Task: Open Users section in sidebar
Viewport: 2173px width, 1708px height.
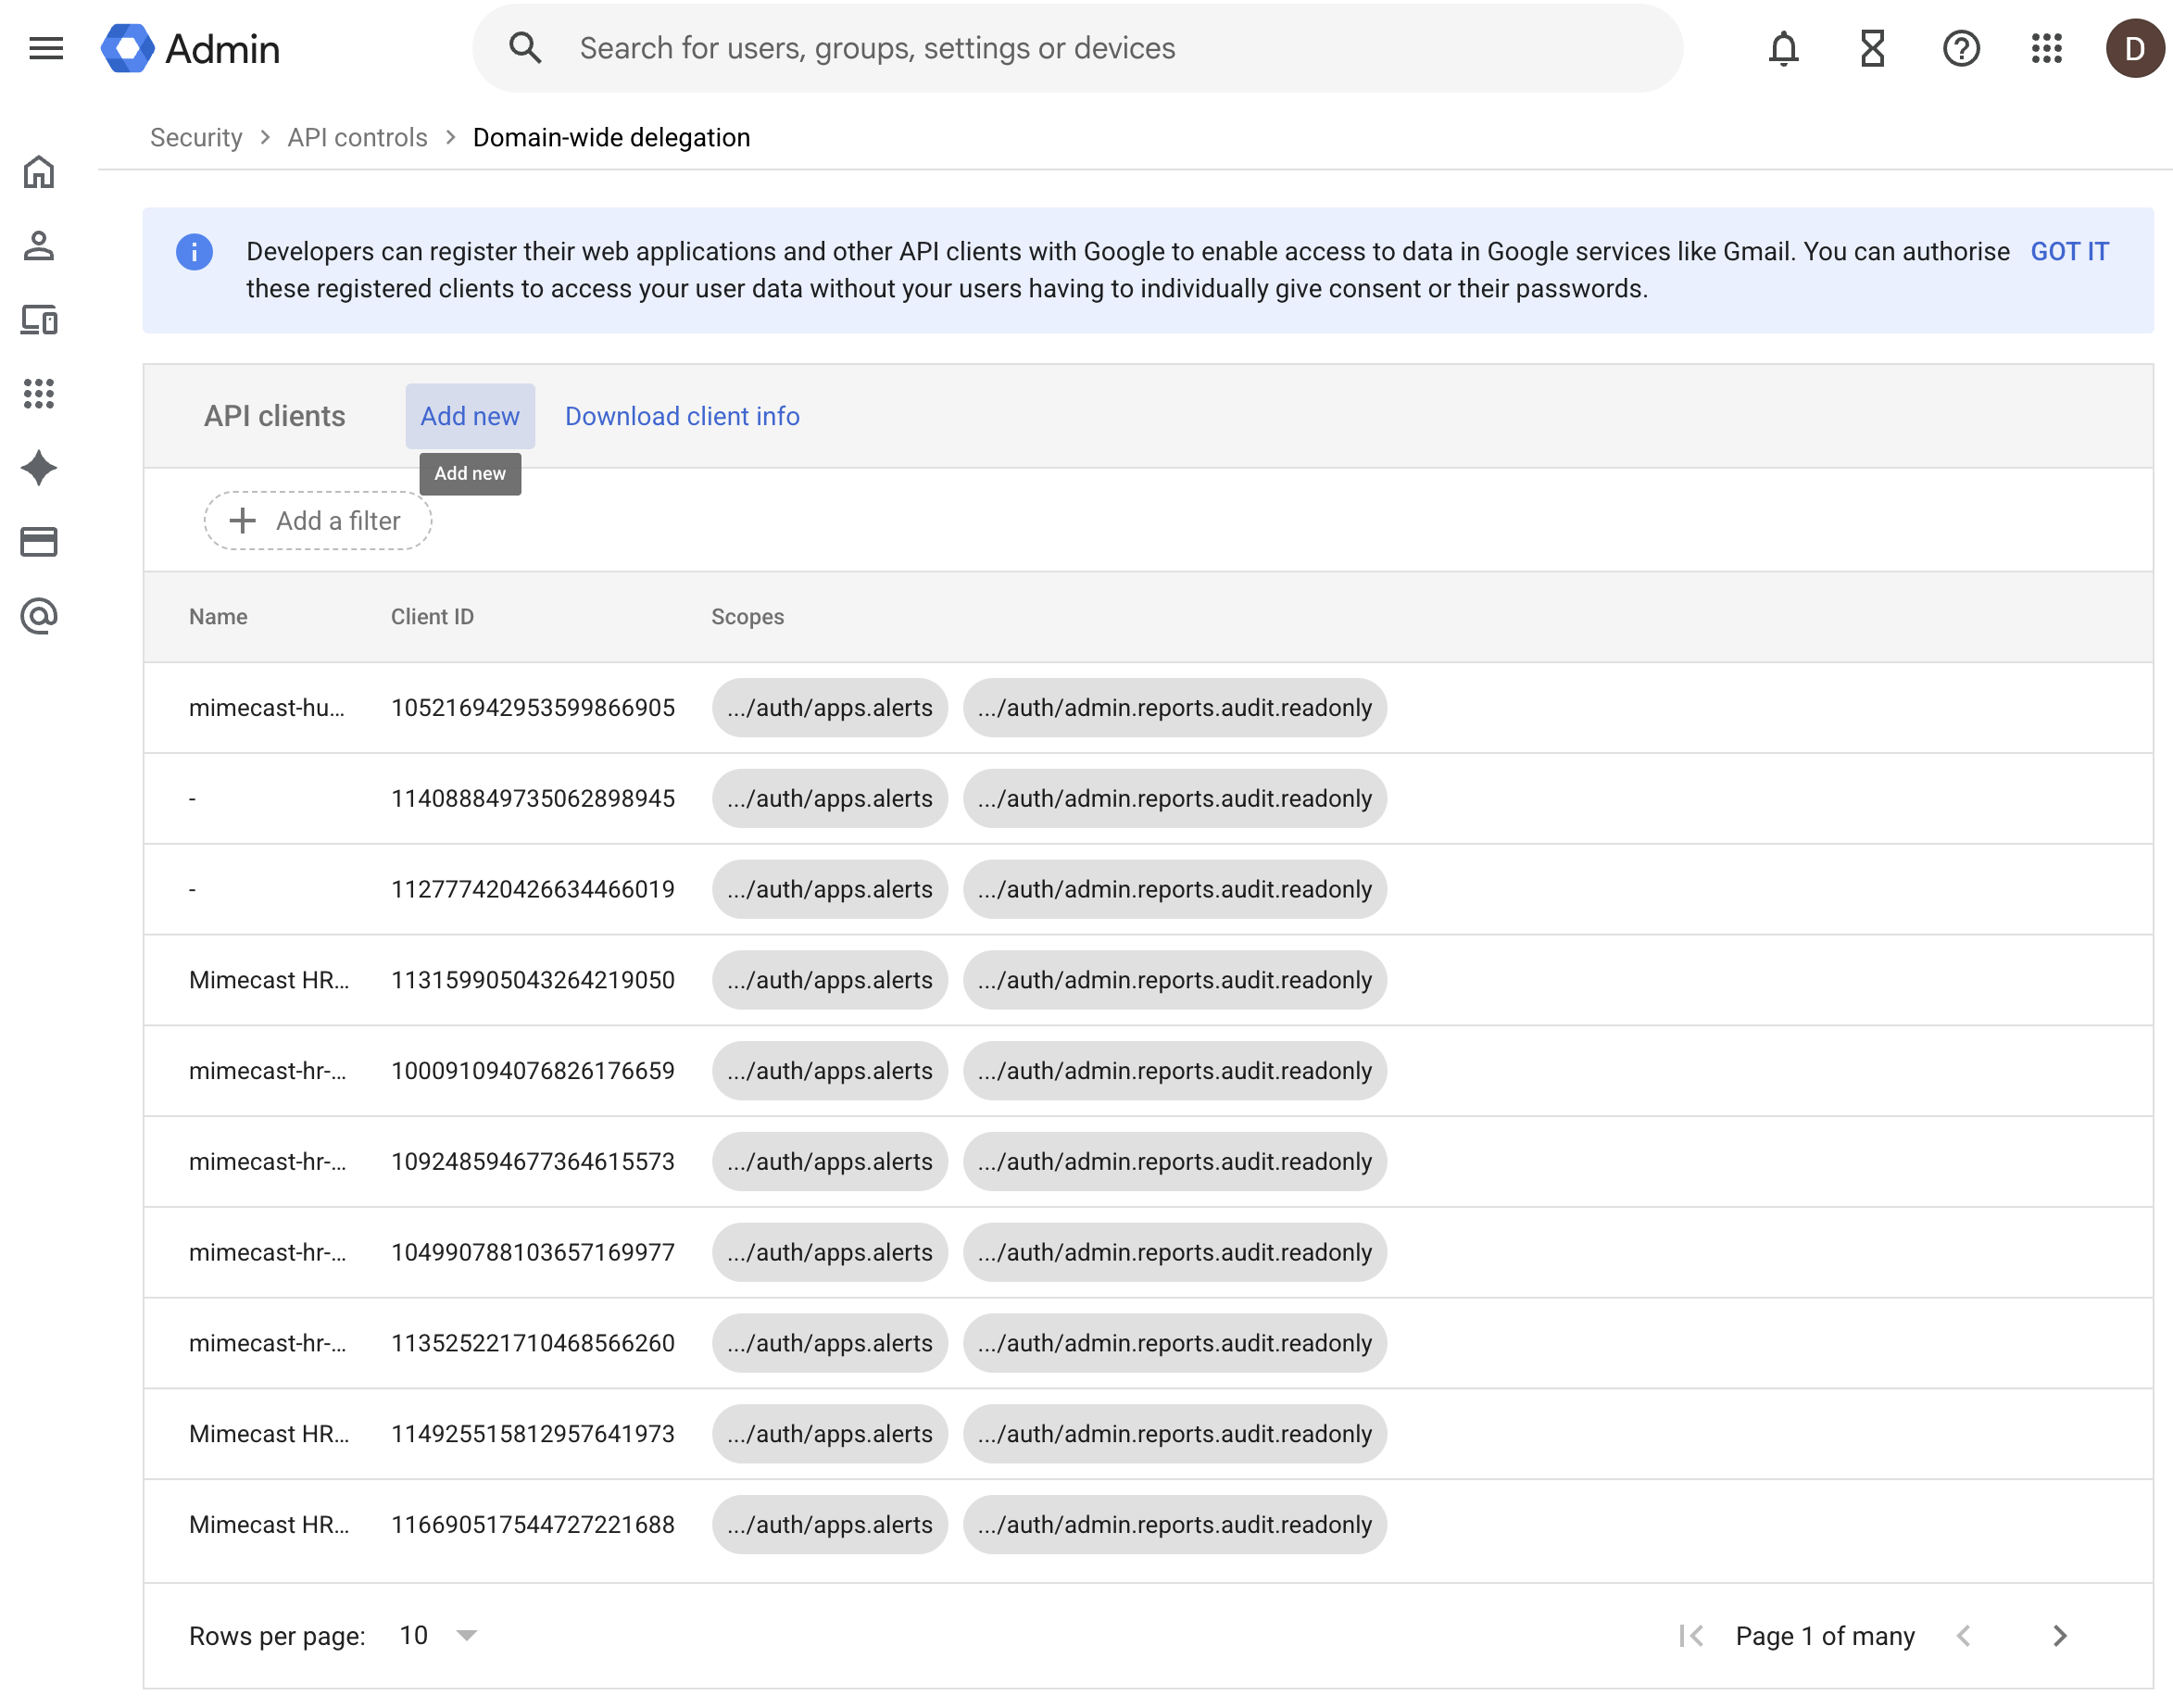Action: point(39,246)
